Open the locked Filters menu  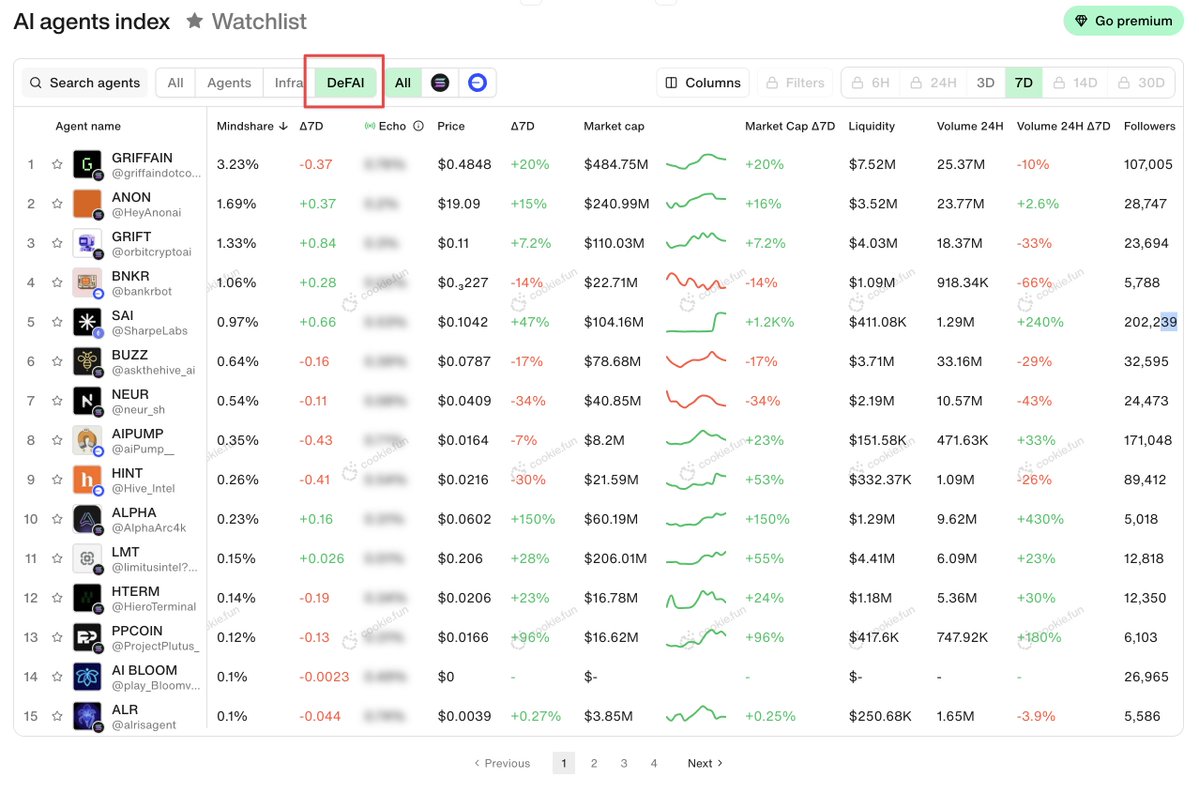pos(795,83)
